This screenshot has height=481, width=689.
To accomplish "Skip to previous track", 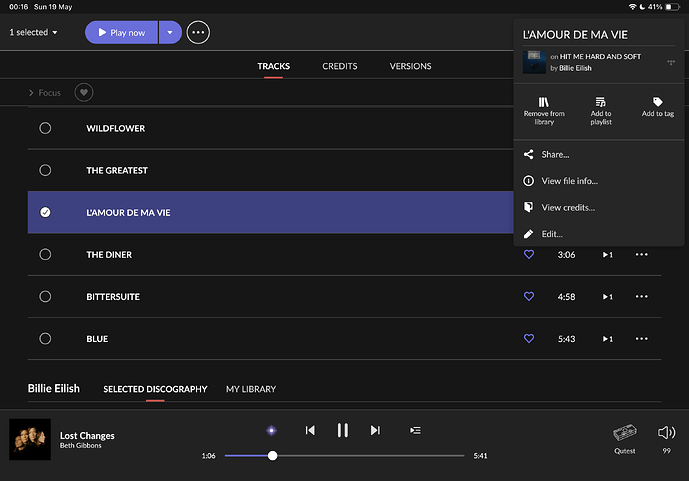I will 310,430.
